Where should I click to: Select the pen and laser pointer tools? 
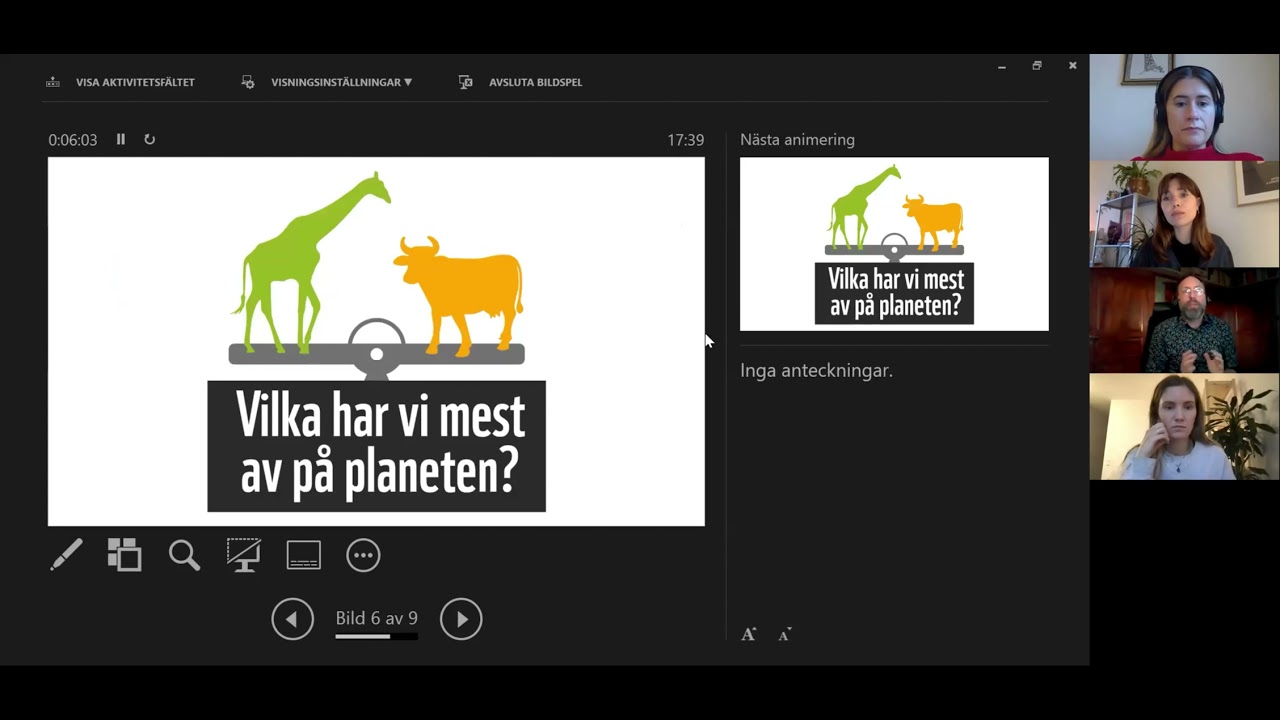click(x=66, y=555)
